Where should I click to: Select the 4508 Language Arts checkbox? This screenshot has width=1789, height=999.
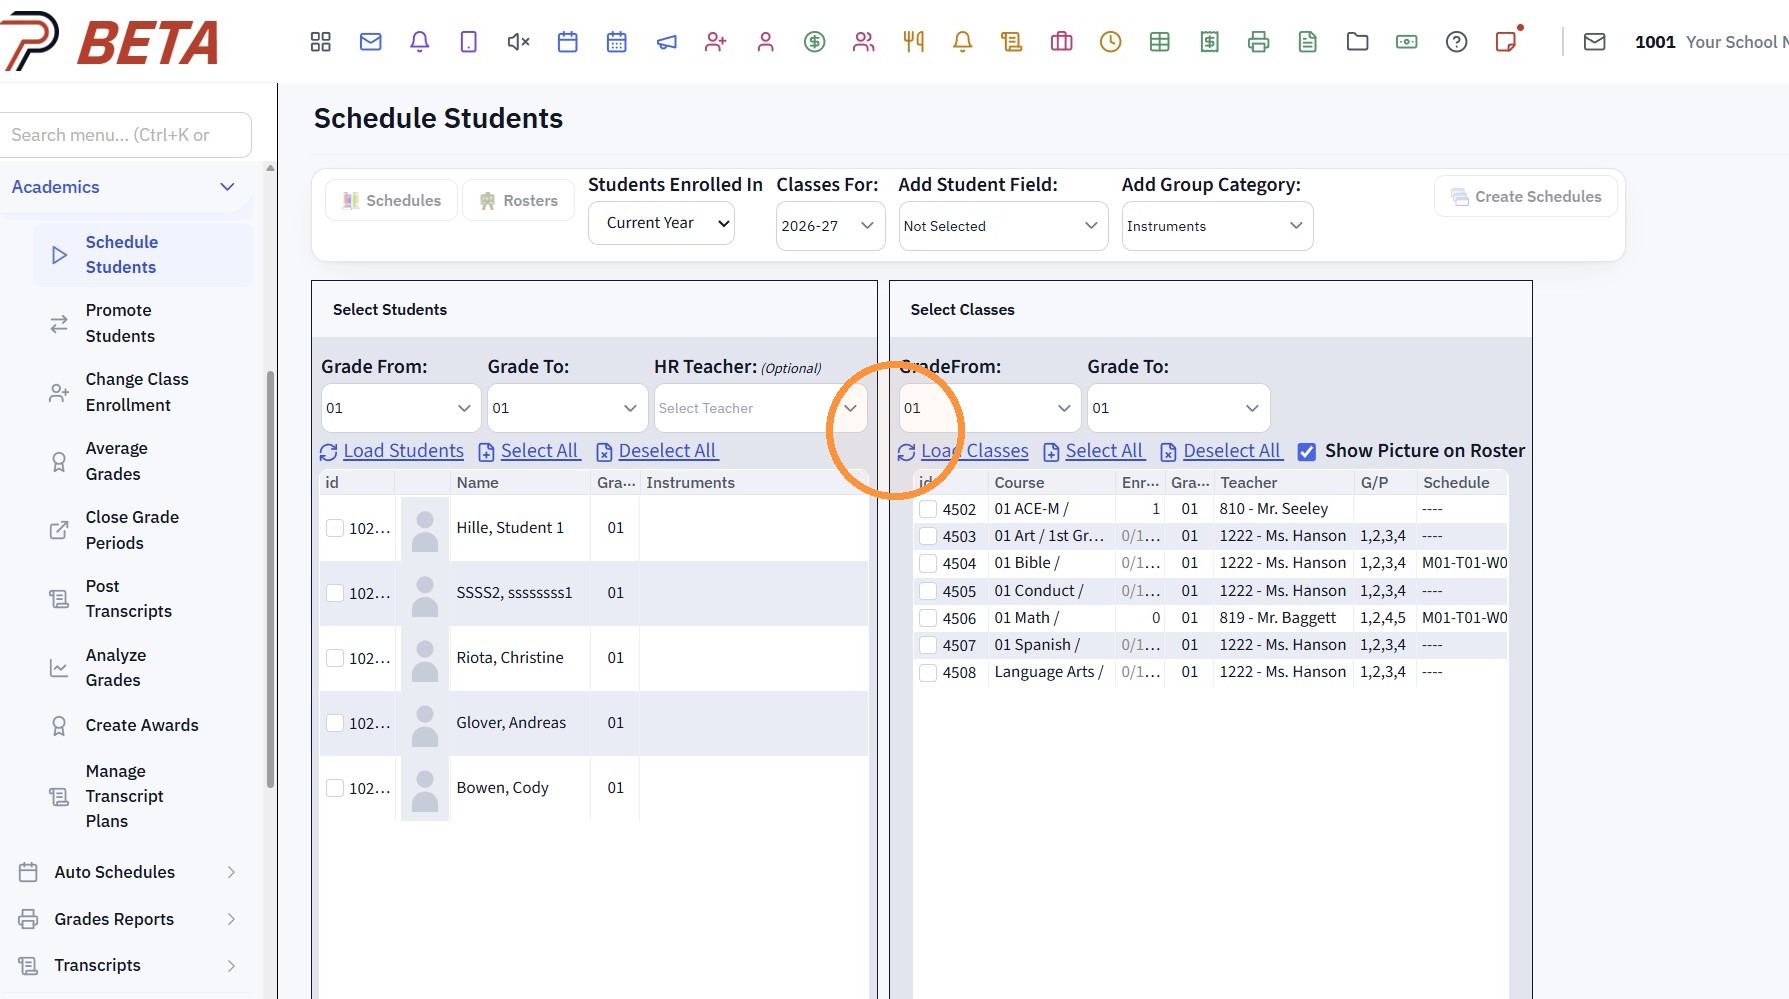click(928, 672)
